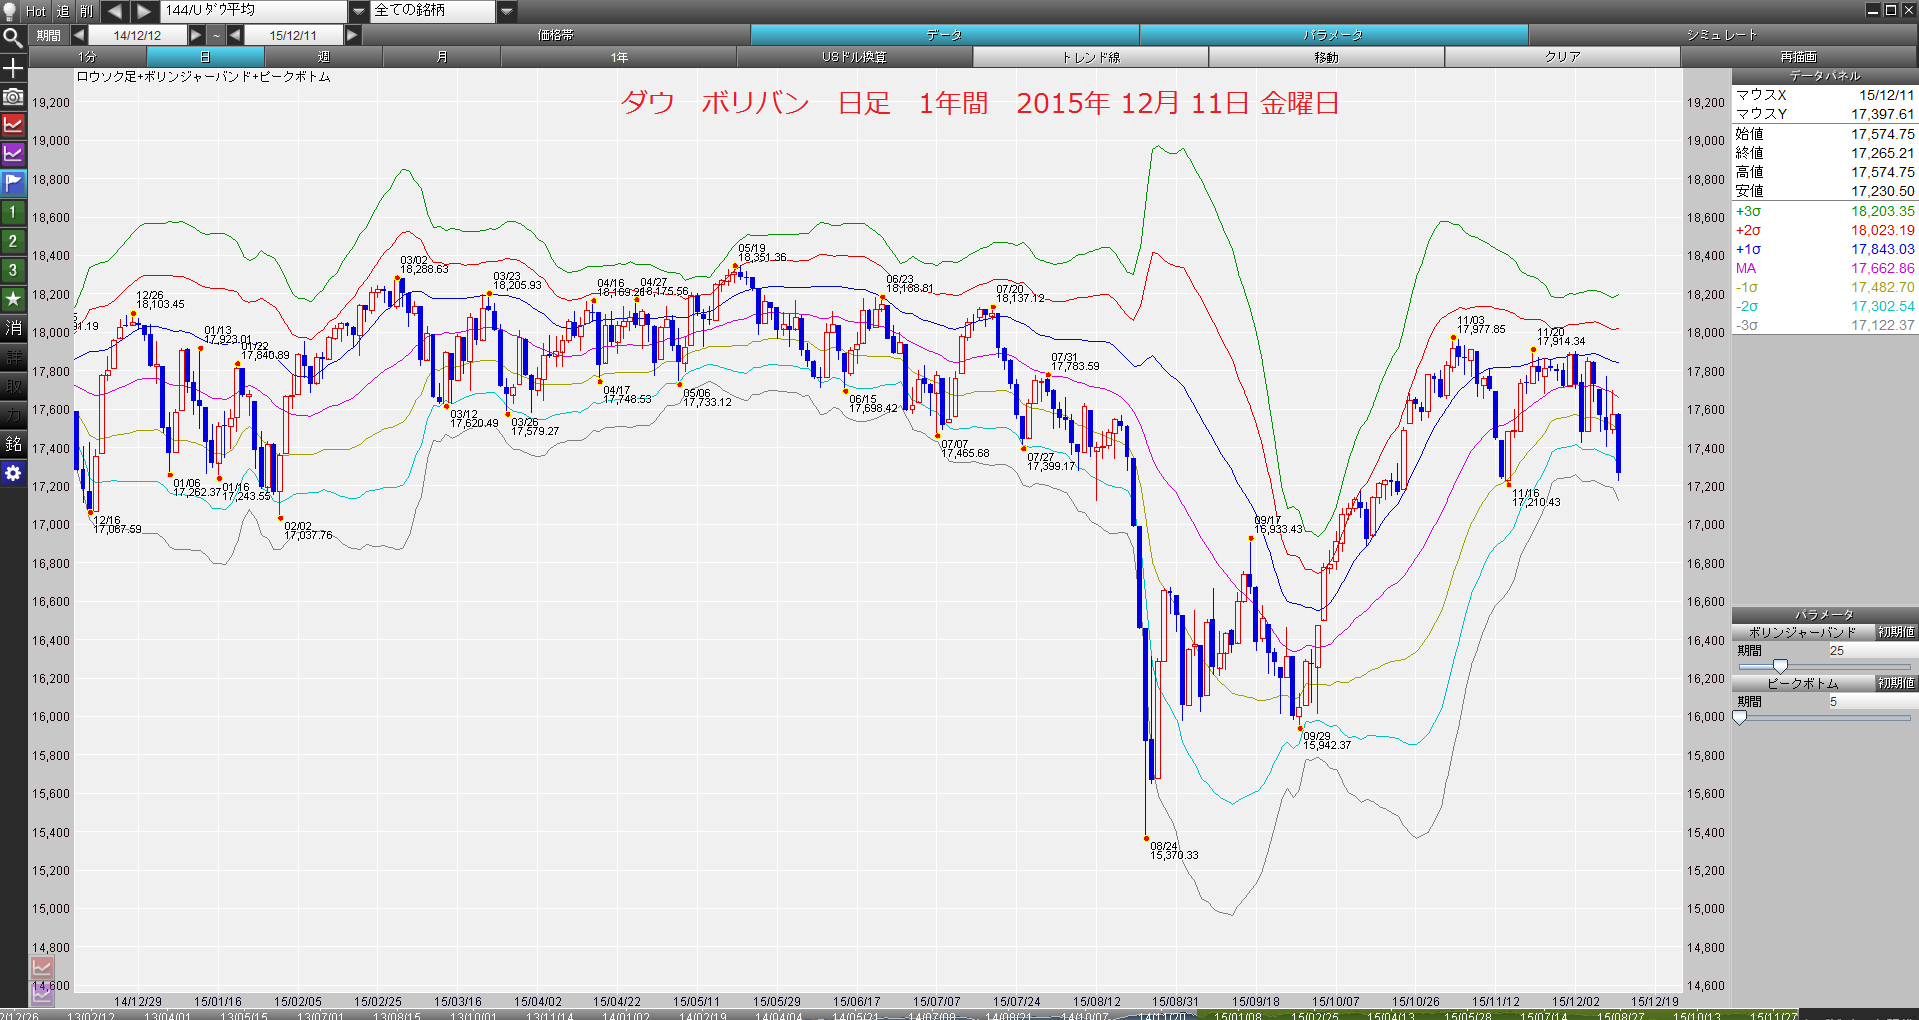Select the purple line chart icon
Screen dimensions: 1919x1020
pyautogui.click(x=13, y=155)
